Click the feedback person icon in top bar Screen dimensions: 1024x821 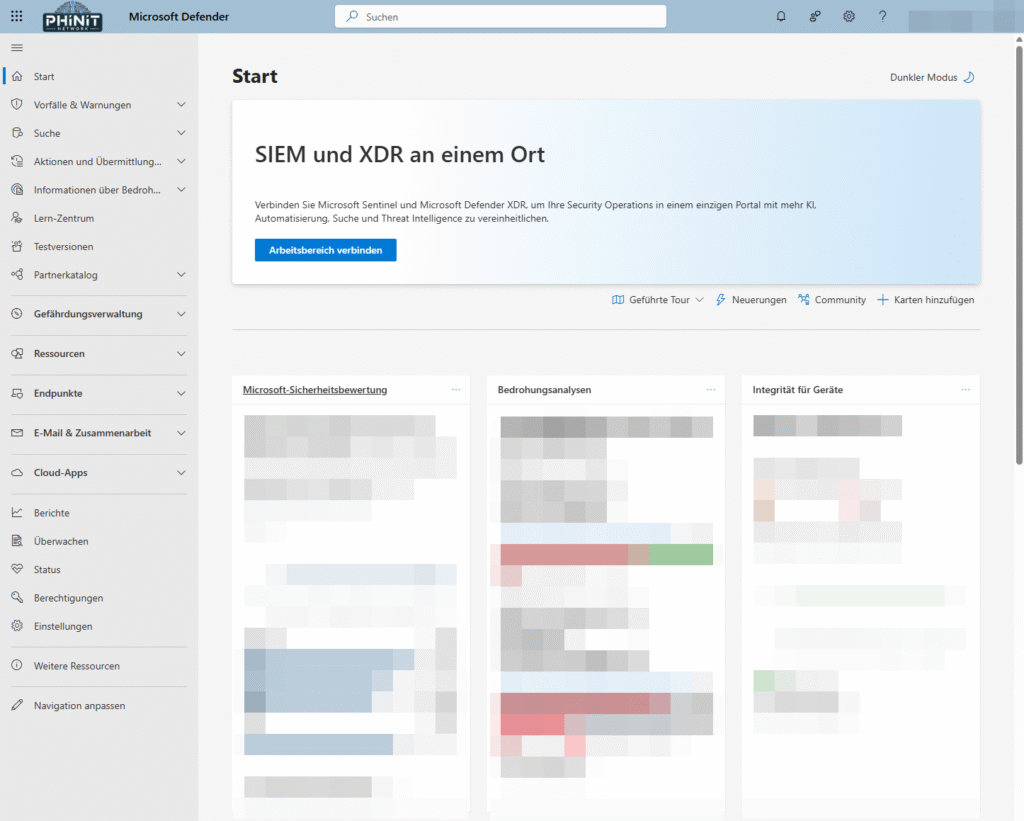pyautogui.click(x=814, y=16)
